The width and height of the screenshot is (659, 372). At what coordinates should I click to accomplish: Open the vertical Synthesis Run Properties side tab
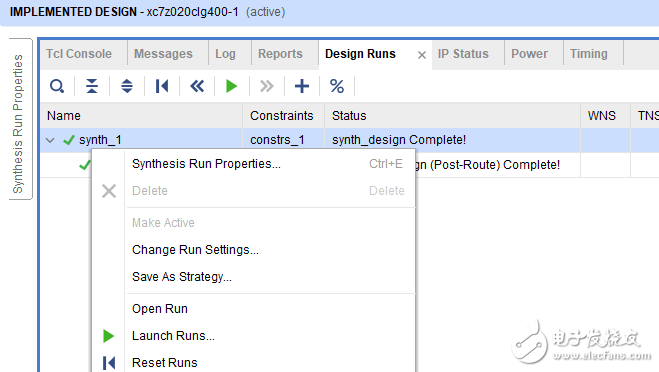tap(19, 124)
